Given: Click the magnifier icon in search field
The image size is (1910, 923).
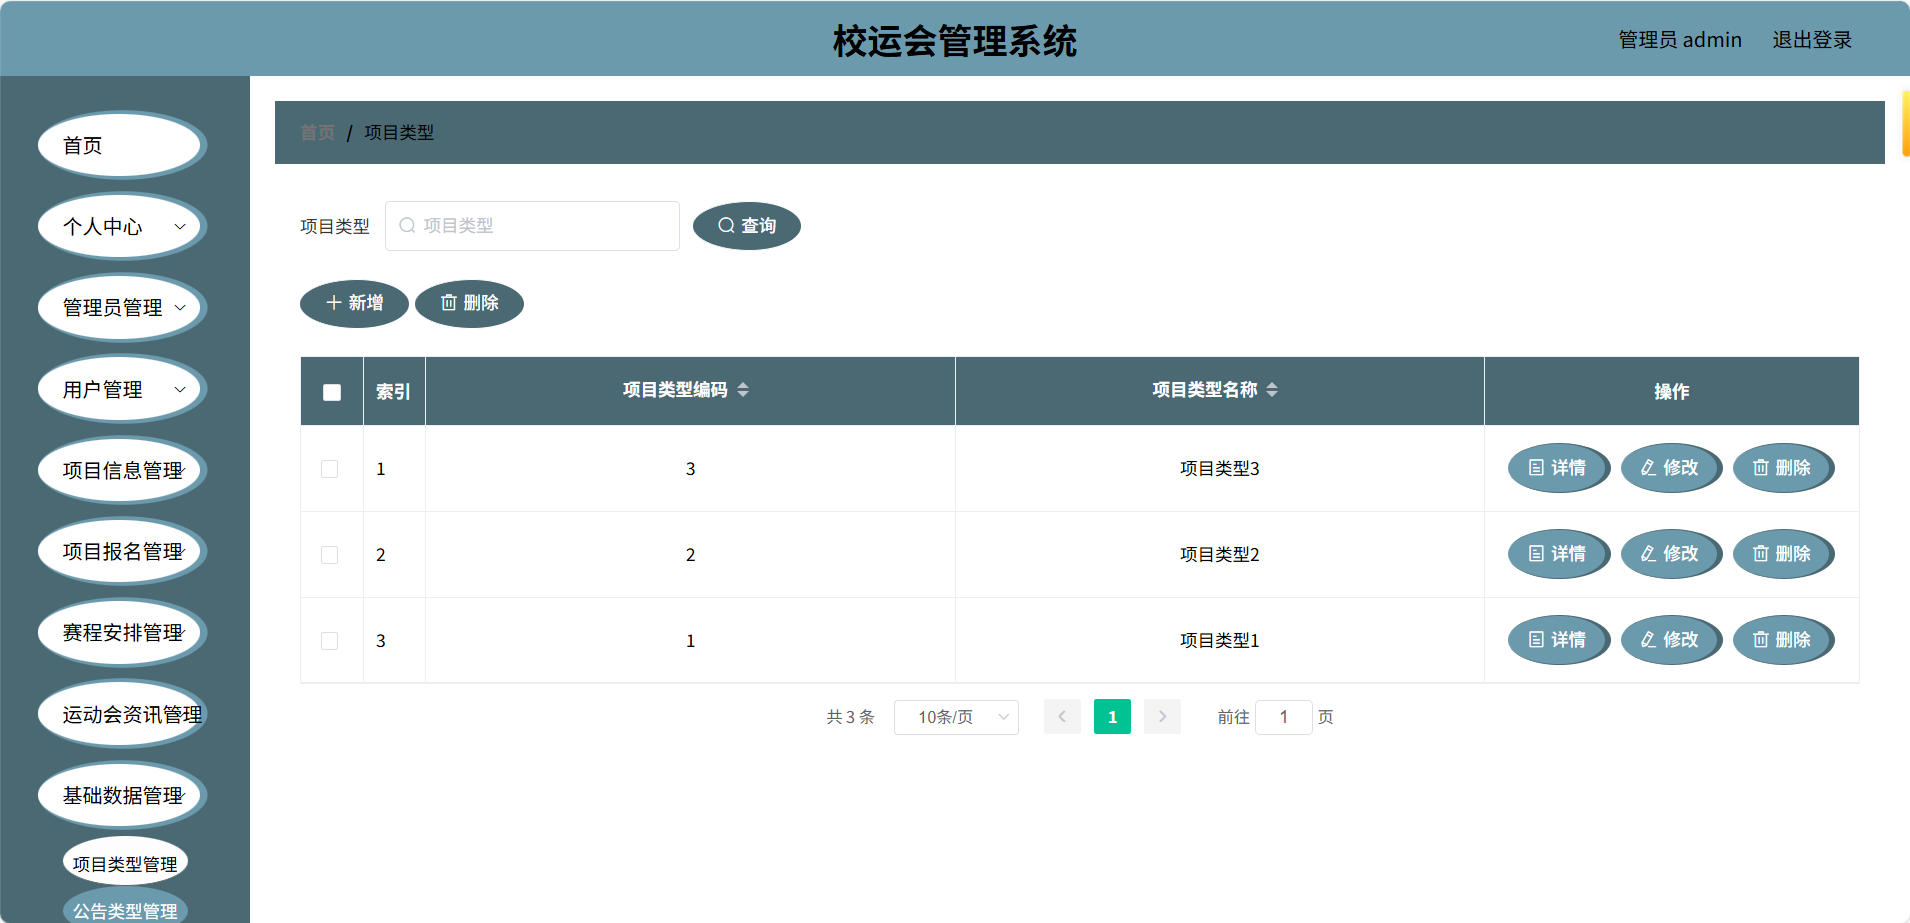Looking at the screenshot, I should click(407, 226).
